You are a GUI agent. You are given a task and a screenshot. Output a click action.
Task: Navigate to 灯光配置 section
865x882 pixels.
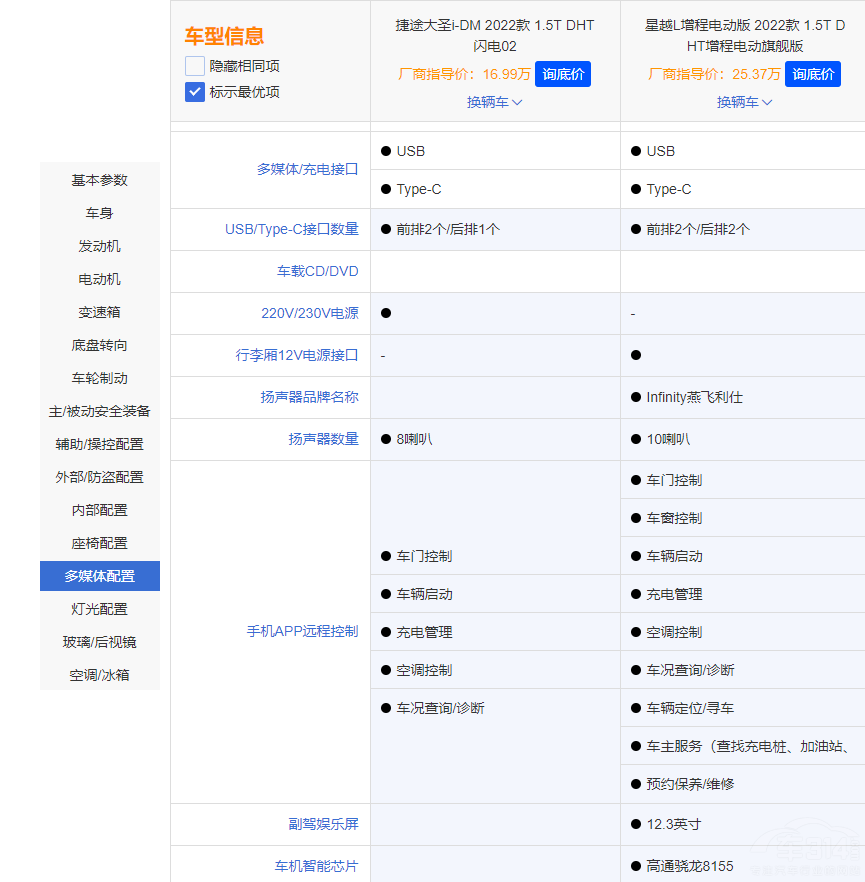[99, 609]
